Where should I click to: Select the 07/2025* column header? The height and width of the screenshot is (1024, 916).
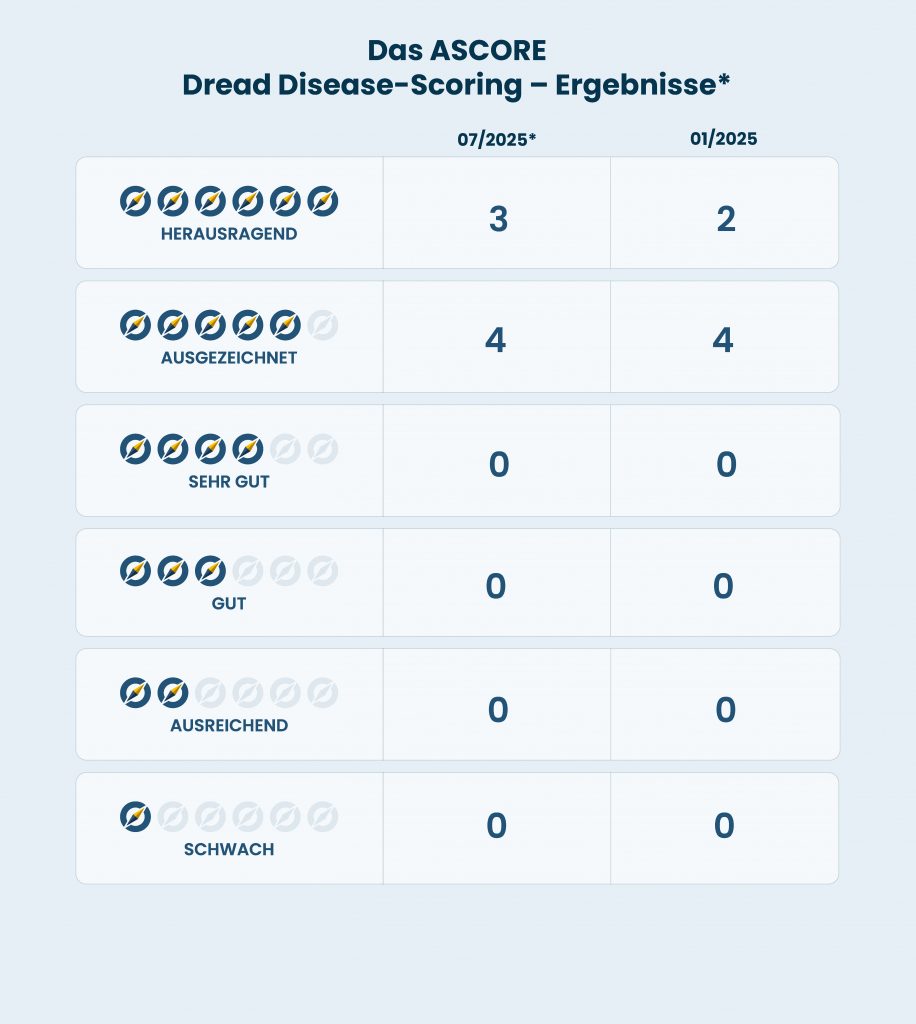[x=496, y=139]
